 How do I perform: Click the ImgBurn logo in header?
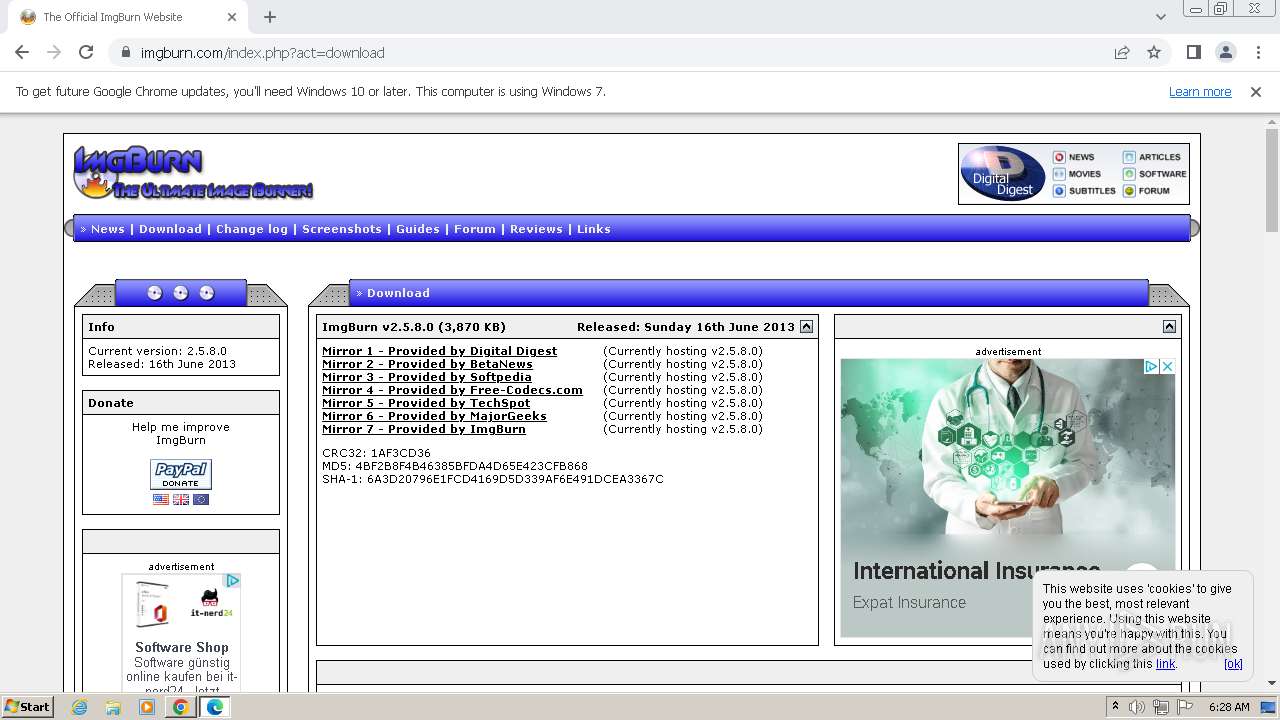point(193,173)
